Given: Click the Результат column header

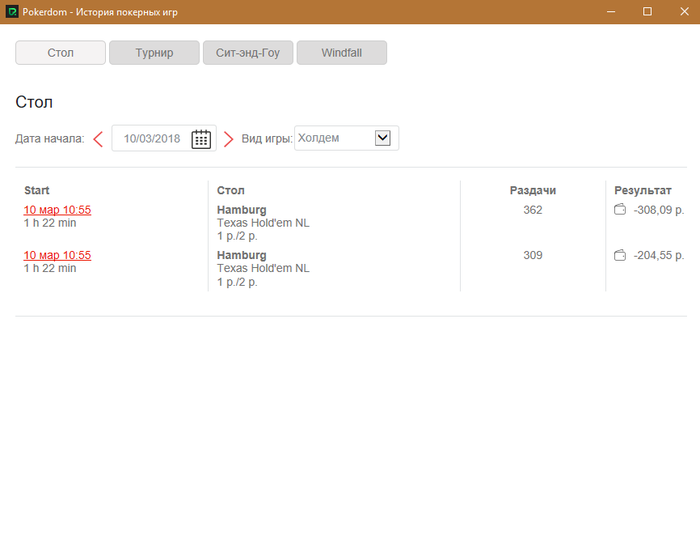Looking at the screenshot, I should point(643,191).
